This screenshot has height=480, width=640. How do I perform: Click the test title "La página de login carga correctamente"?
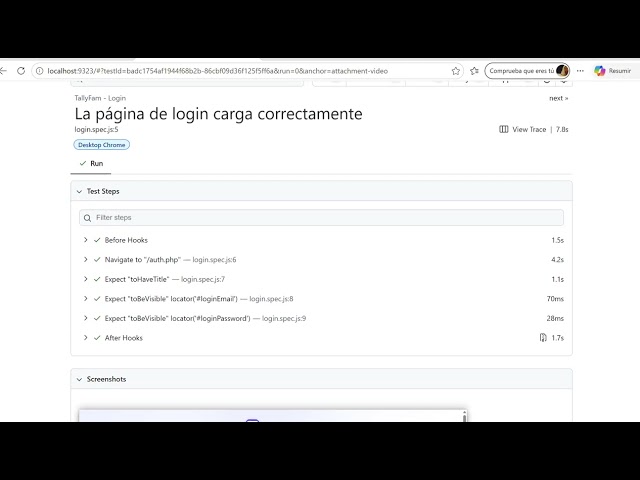(x=218, y=114)
